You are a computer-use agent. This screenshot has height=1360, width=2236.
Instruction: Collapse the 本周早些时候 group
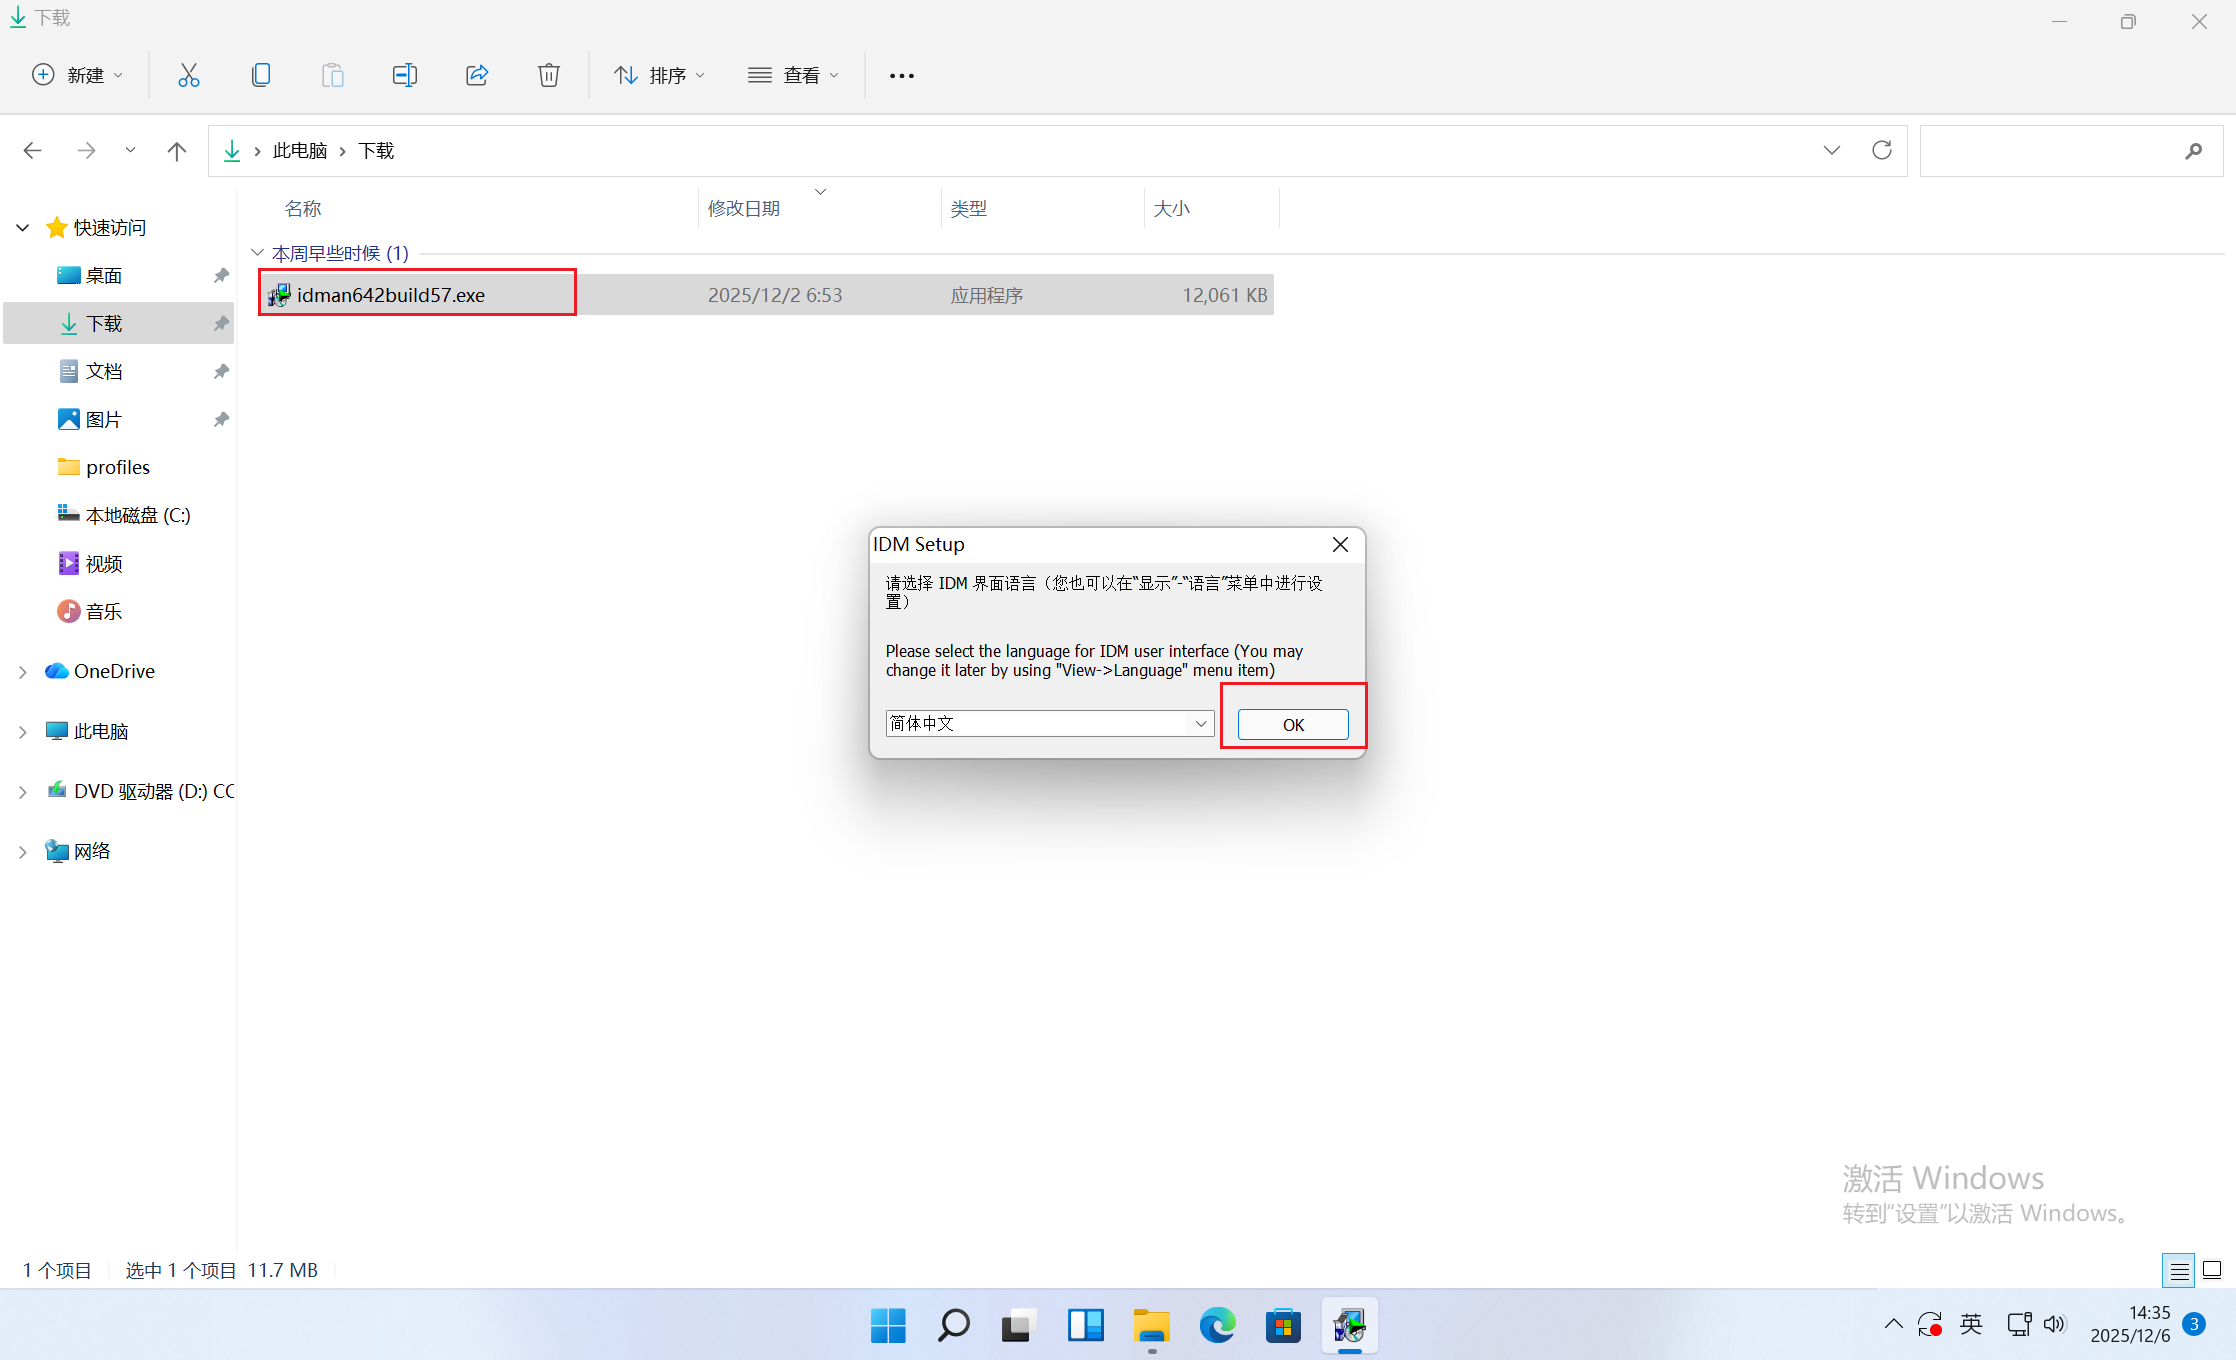[x=257, y=253]
